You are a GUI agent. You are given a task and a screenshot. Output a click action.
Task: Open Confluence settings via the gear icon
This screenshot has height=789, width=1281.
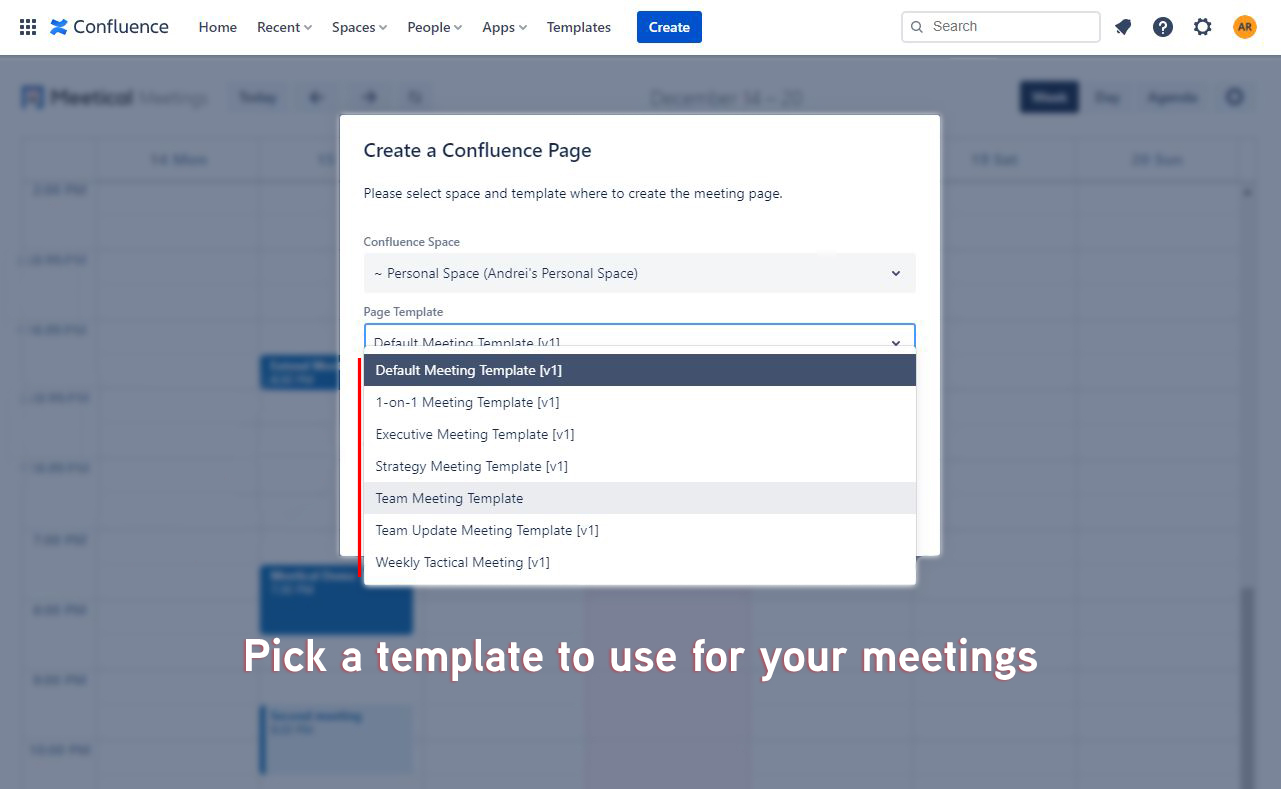[1202, 27]
